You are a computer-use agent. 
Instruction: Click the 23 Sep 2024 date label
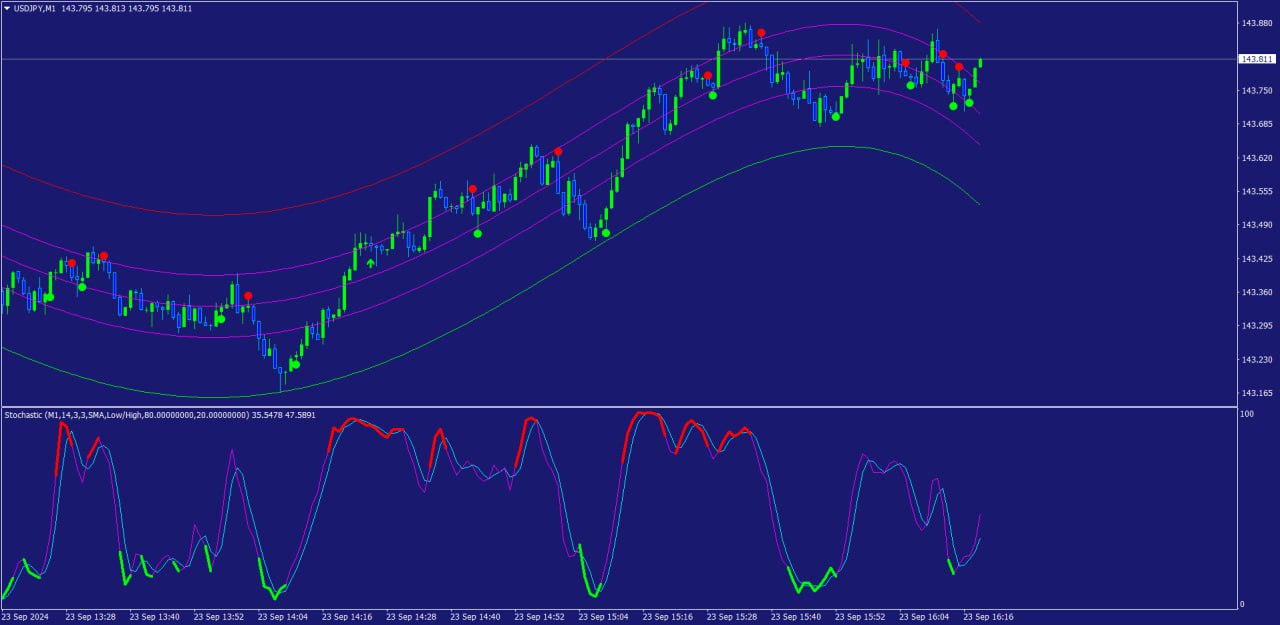[26, 617]
